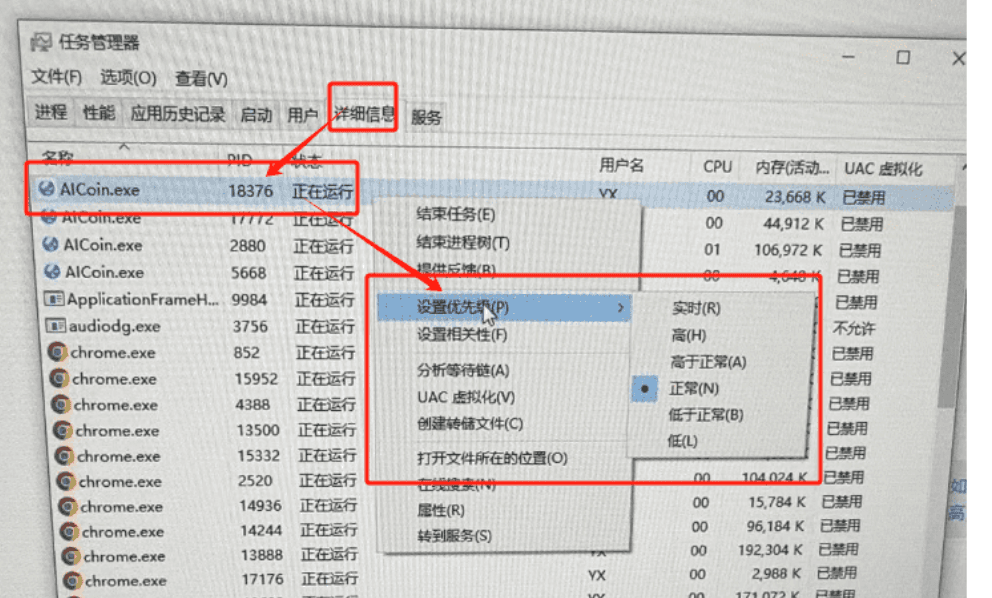Screen dimensions: 992x598
Task: Sort by the CPU column header
Action: [x=717, y=167]
